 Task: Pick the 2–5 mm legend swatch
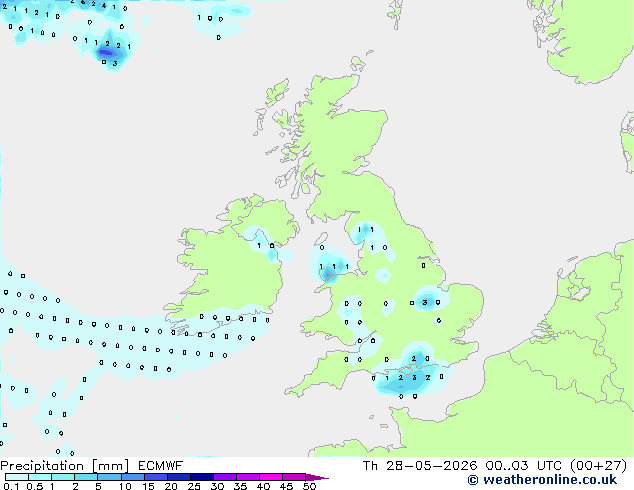[86, 477]
